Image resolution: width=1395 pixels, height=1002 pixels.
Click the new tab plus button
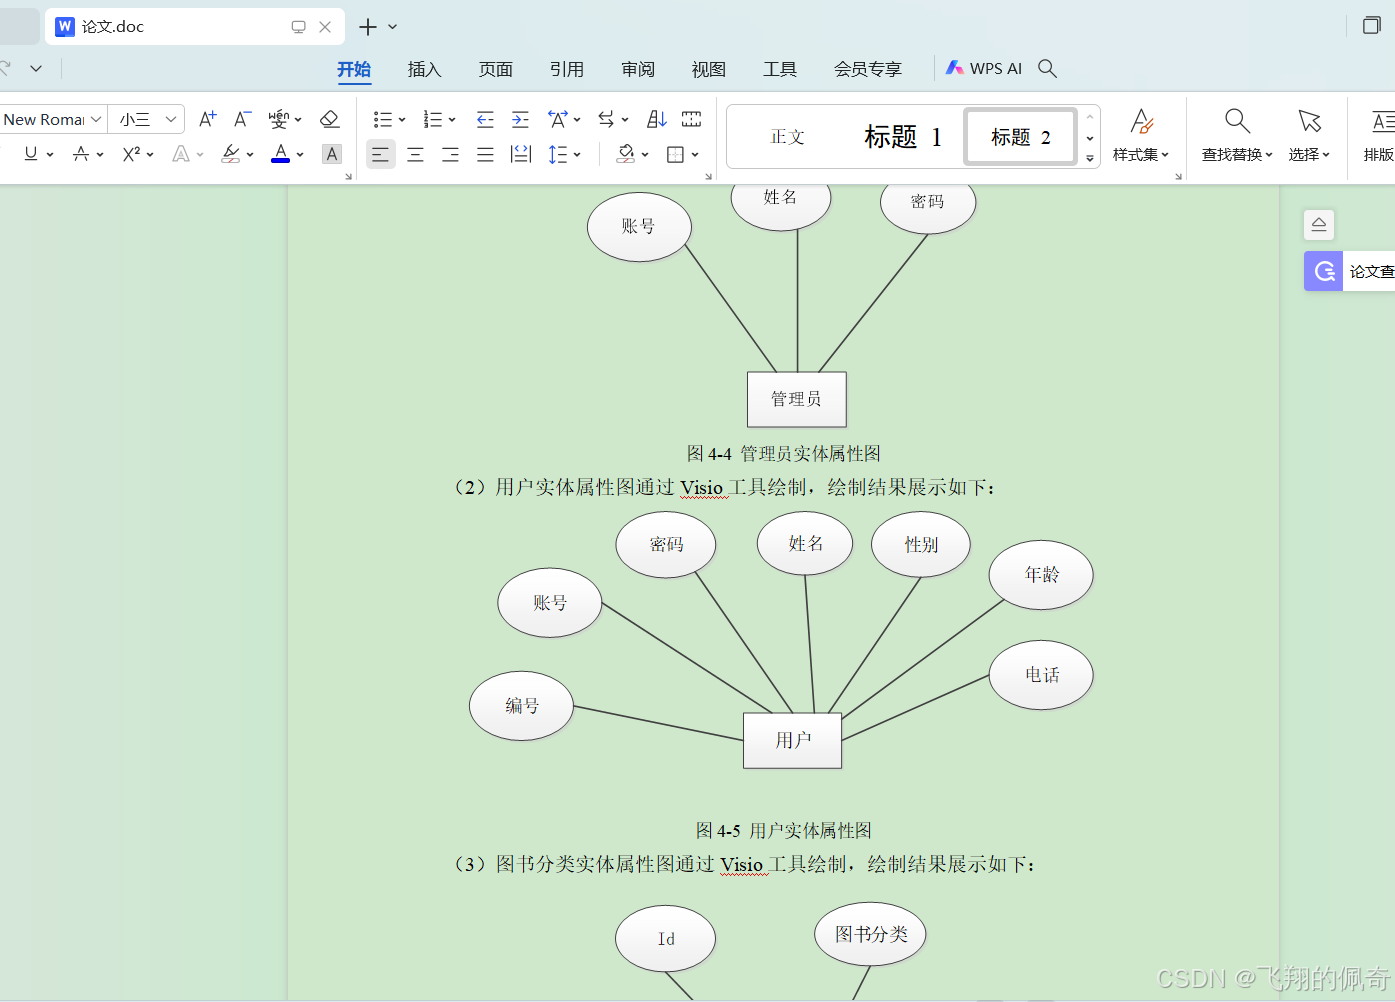pyautogui.click(x=368, y=27)
